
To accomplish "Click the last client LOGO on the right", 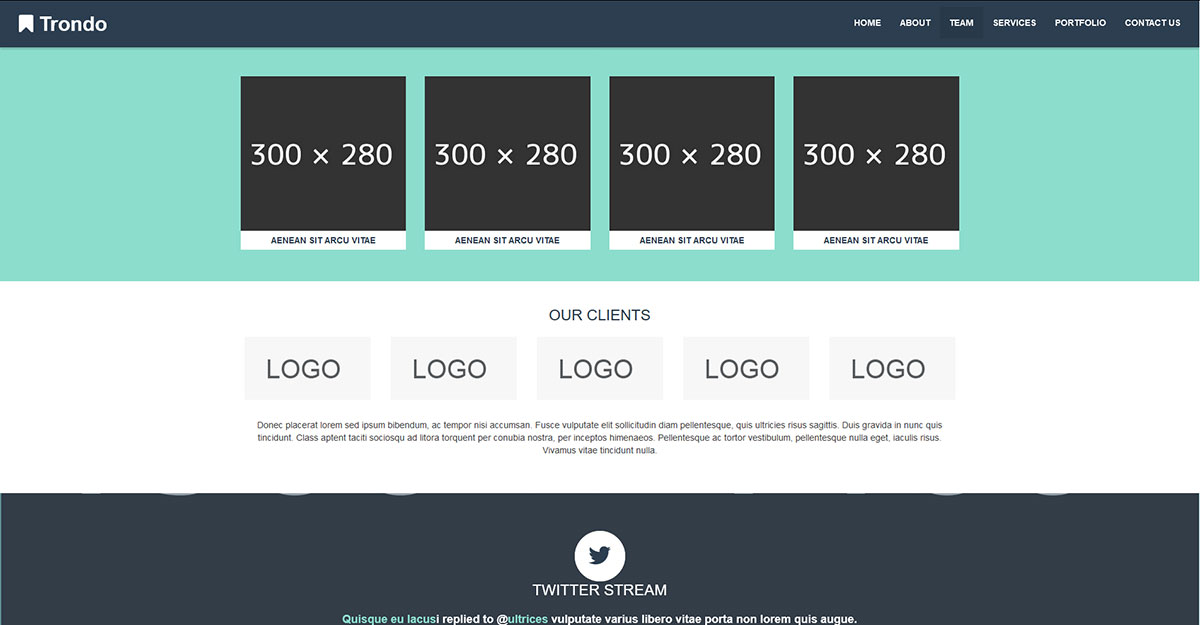I will coord(891,368).
